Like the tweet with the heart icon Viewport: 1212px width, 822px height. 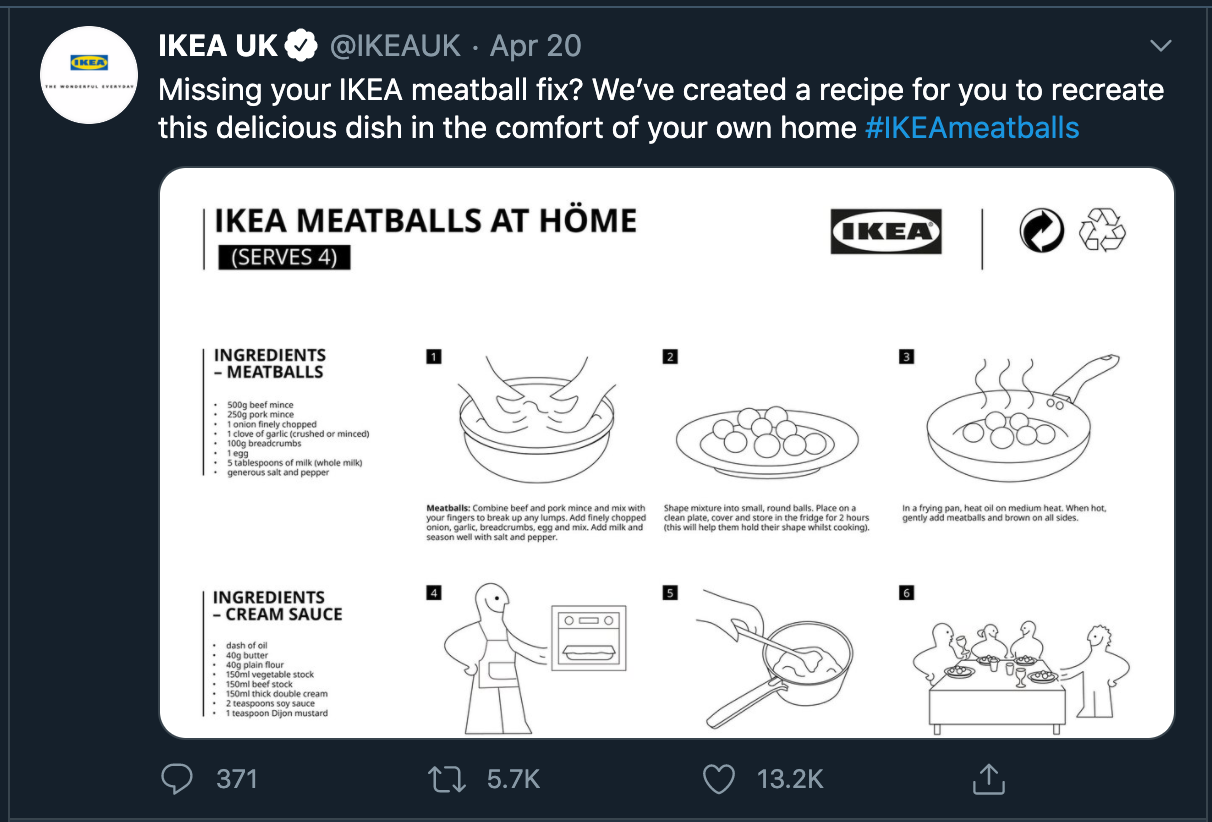point(719,780)
